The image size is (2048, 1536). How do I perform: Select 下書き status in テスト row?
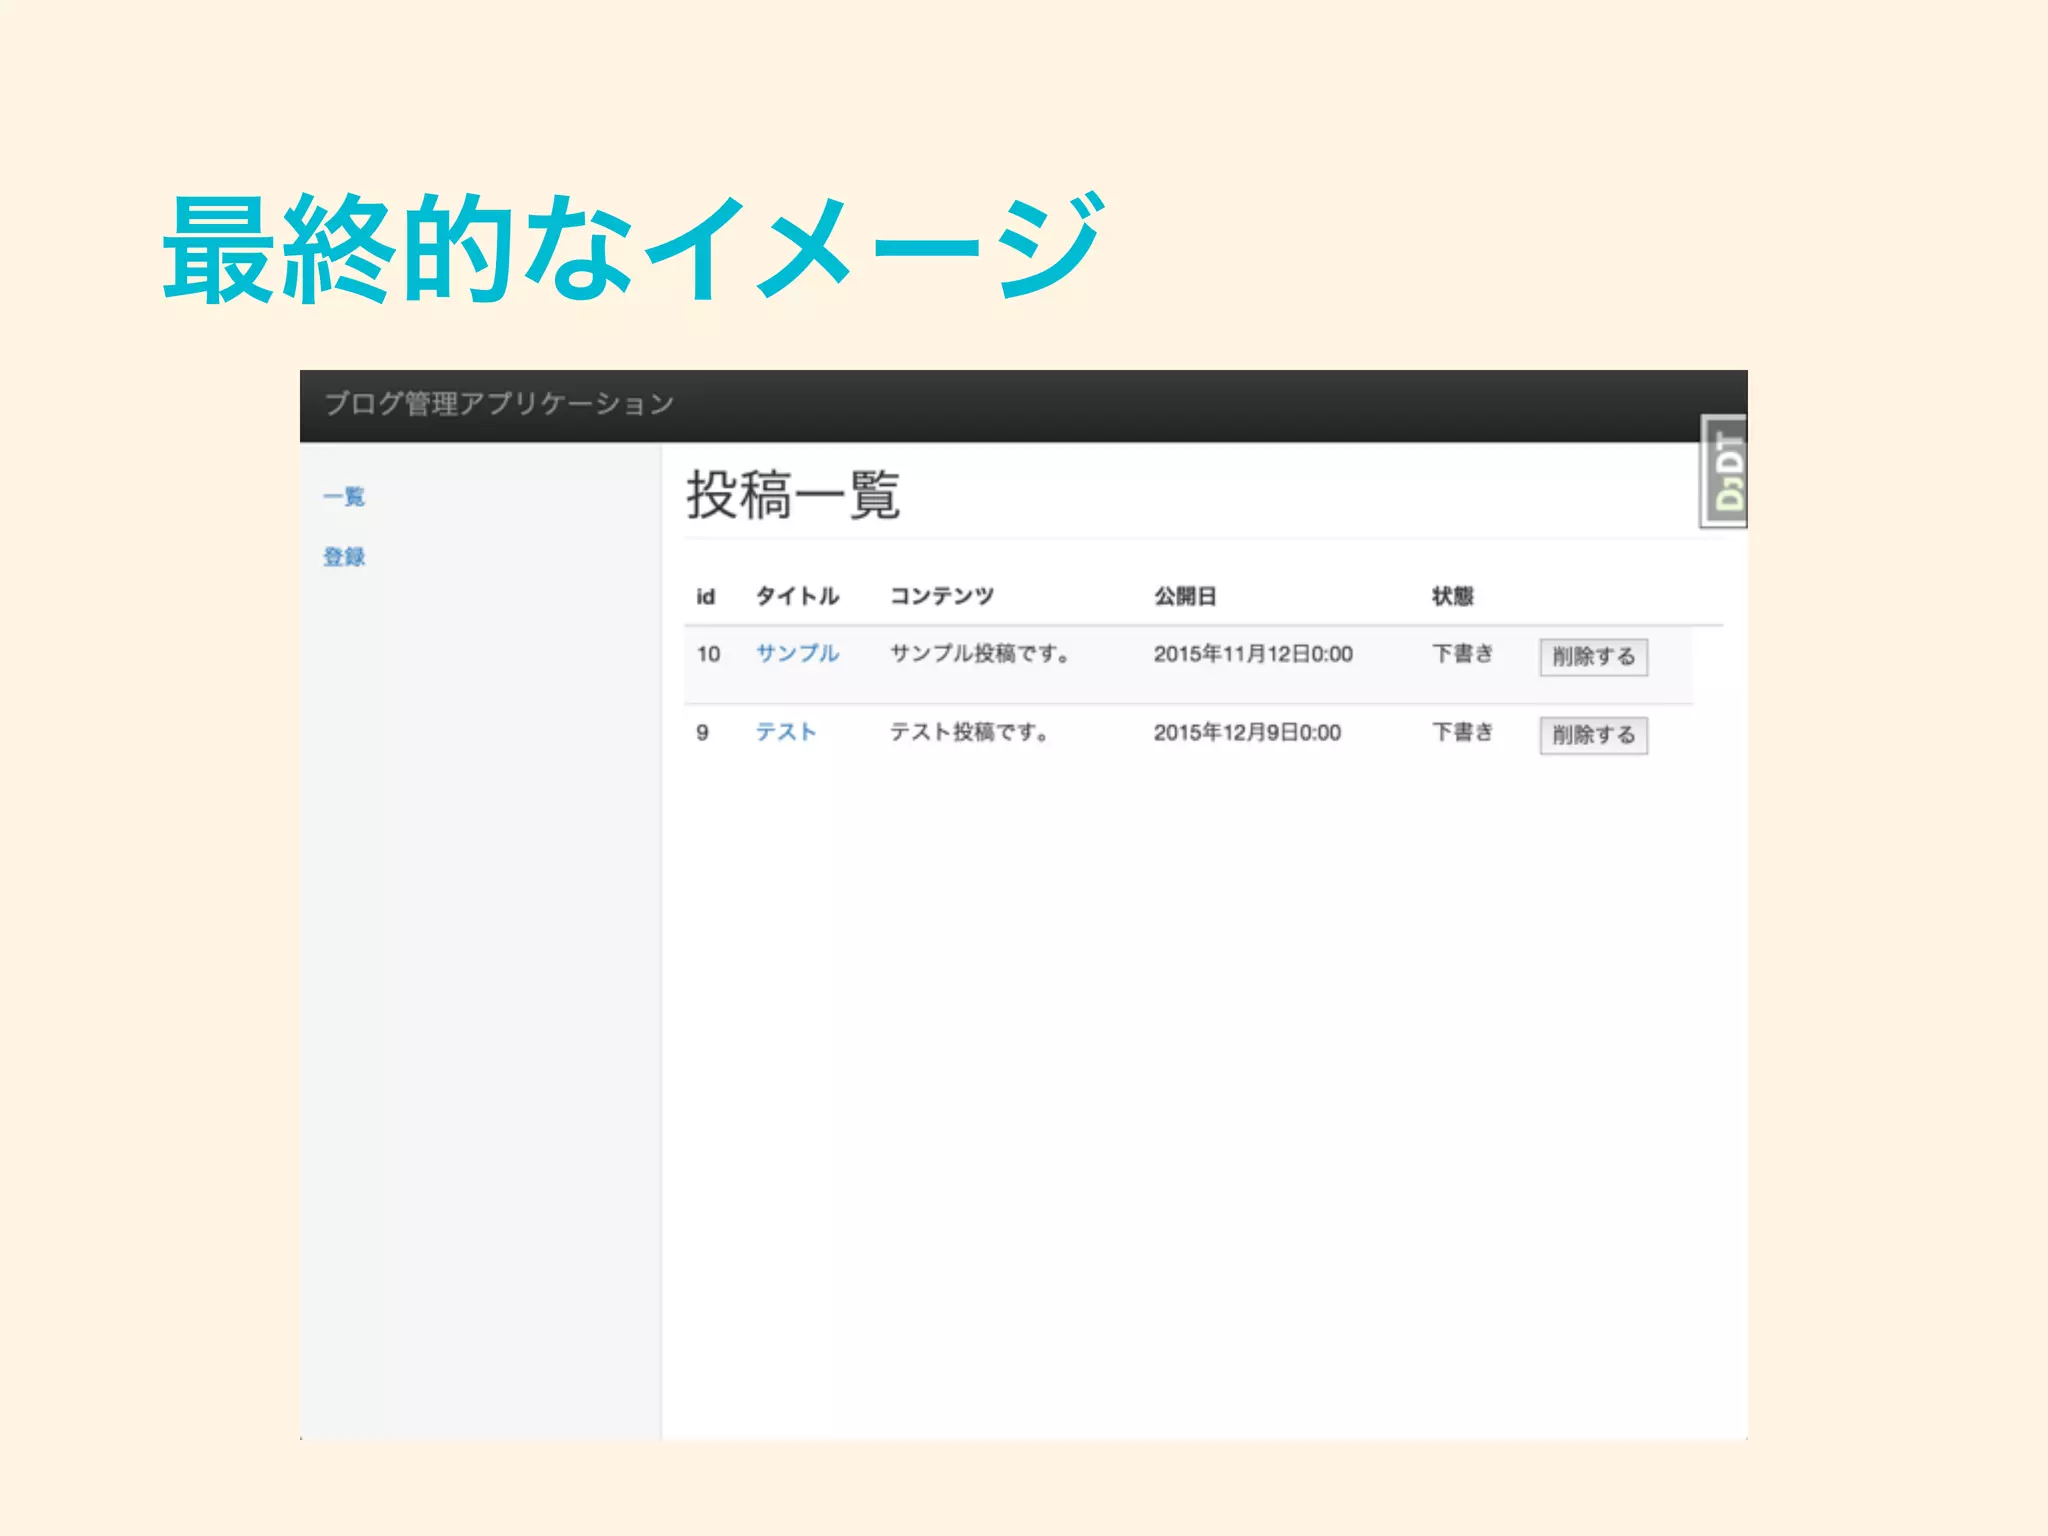coord(1462,732)
